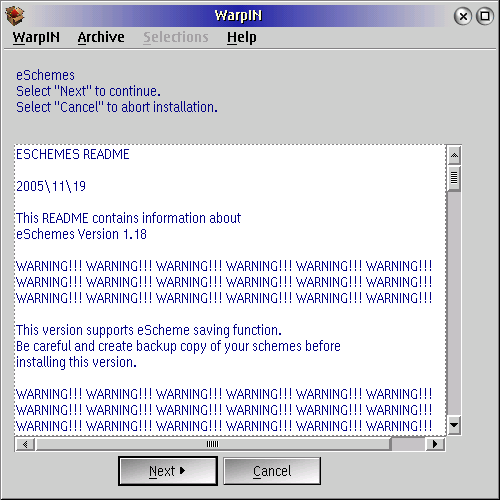500x500 pixels.
Task: Open the WarpIN menu
Action: click(36, 37)
